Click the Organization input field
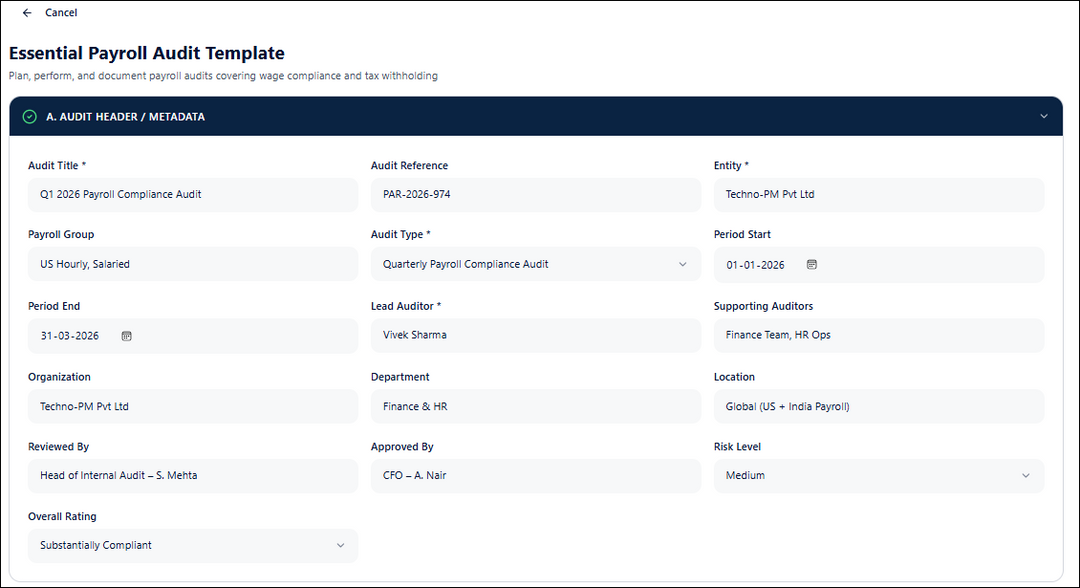 (x=193, y=406)
